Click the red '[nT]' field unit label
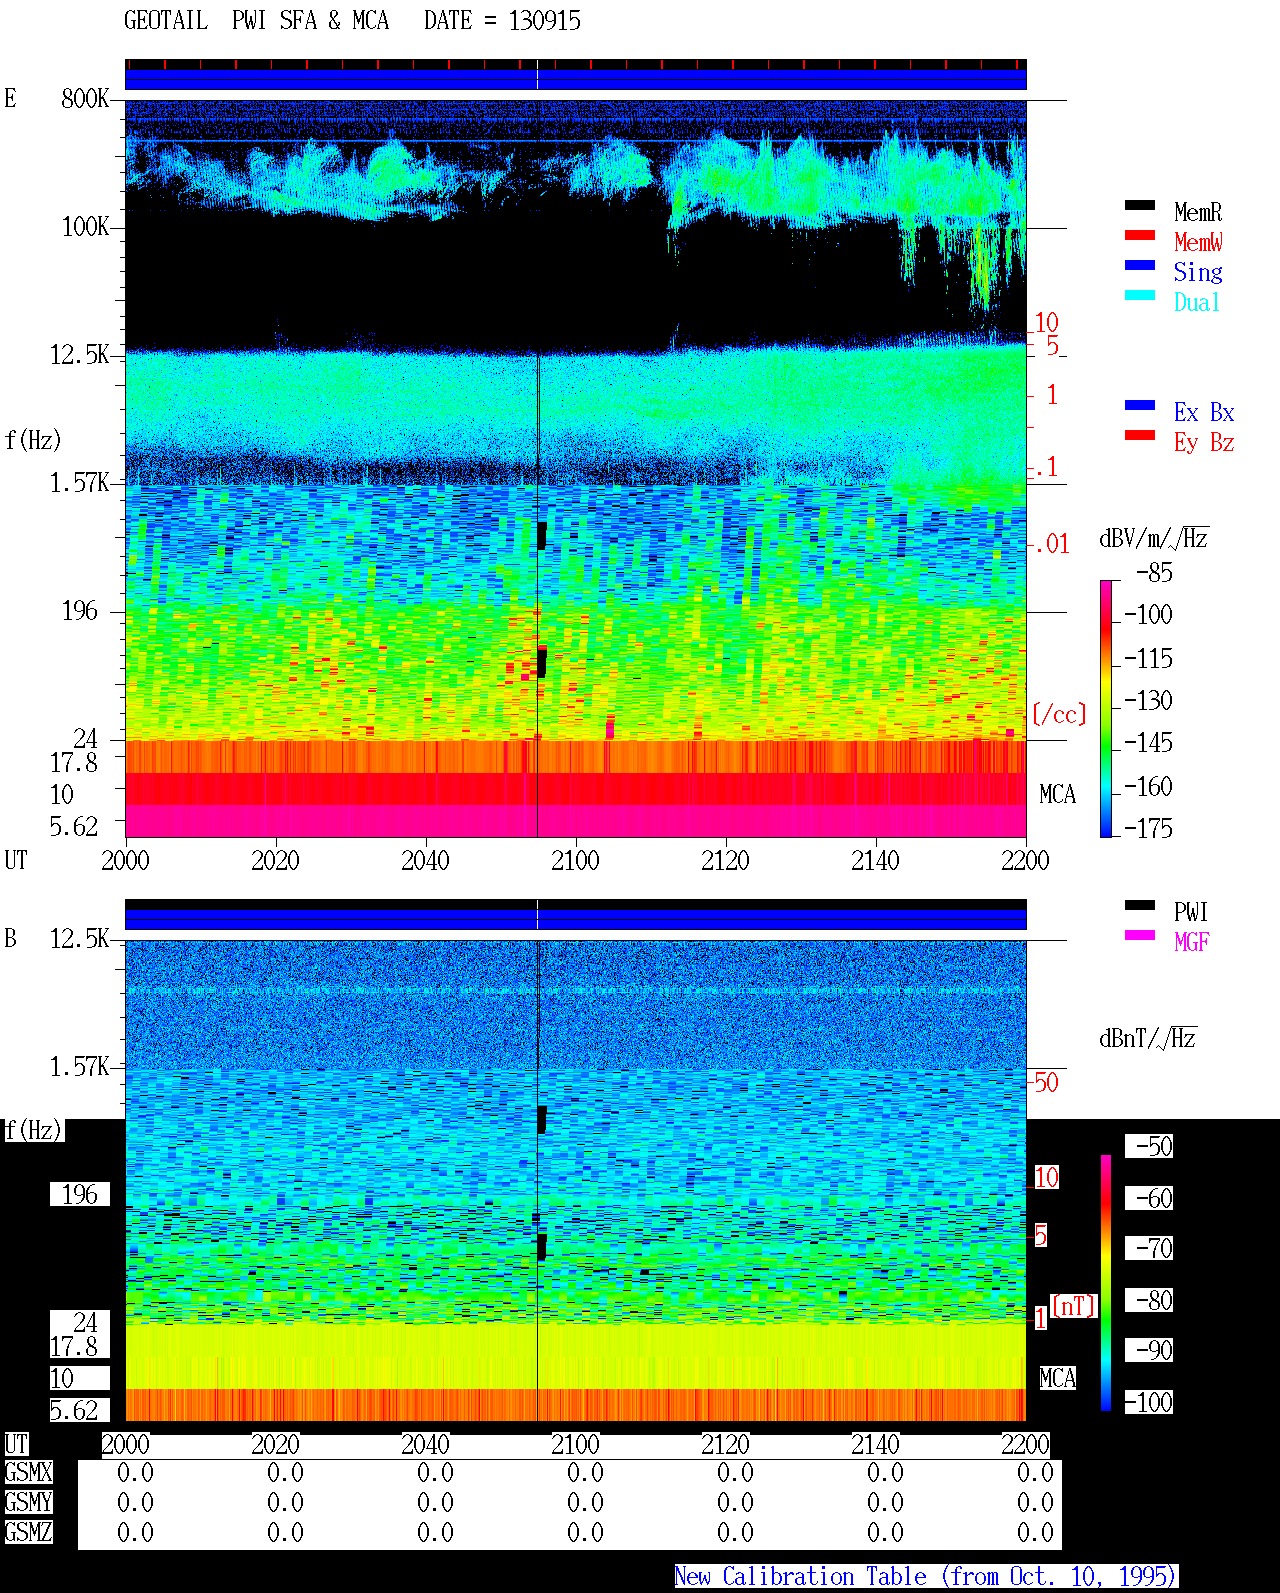1280x1593 pixels. tap(1074, 1306)
